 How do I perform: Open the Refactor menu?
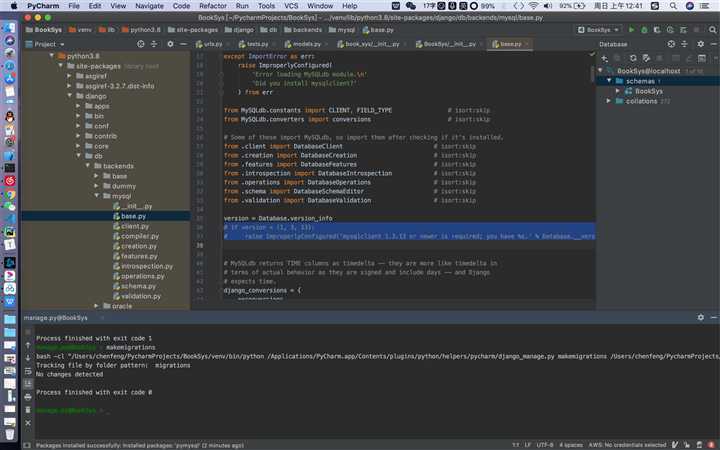[213, 6]
